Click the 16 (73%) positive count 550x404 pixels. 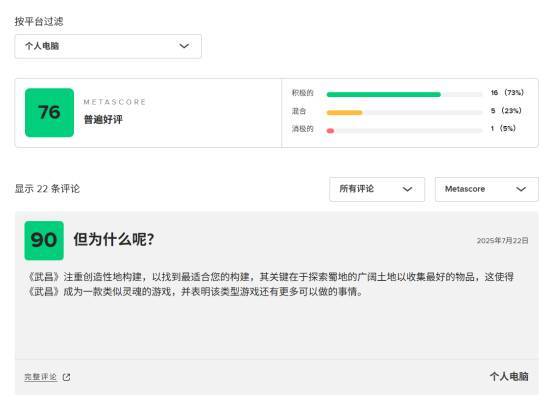[x=507, y=93]
